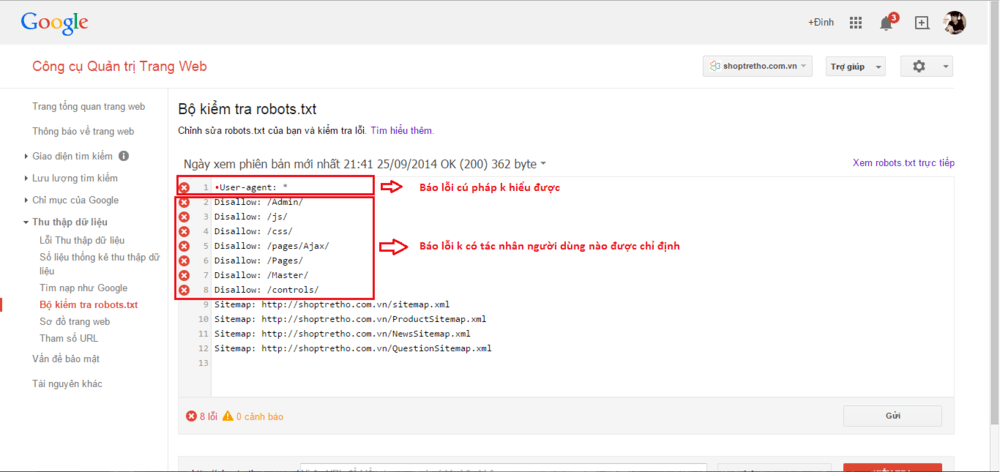
Task: Open Số liệu thống kê thu thập dữ liệu
Action: 99,264
